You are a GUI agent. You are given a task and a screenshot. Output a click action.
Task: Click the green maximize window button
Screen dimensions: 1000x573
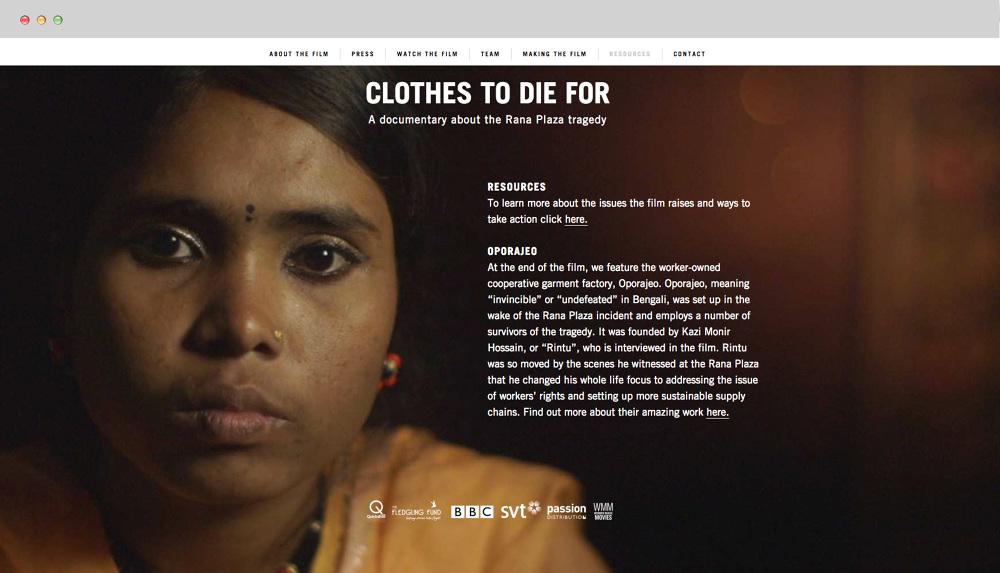click(58, 20)
